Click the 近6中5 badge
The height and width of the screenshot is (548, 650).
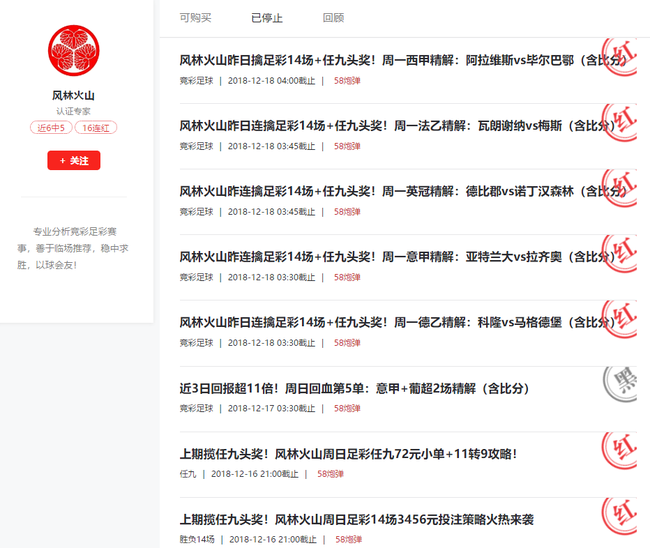click(51, 128)
